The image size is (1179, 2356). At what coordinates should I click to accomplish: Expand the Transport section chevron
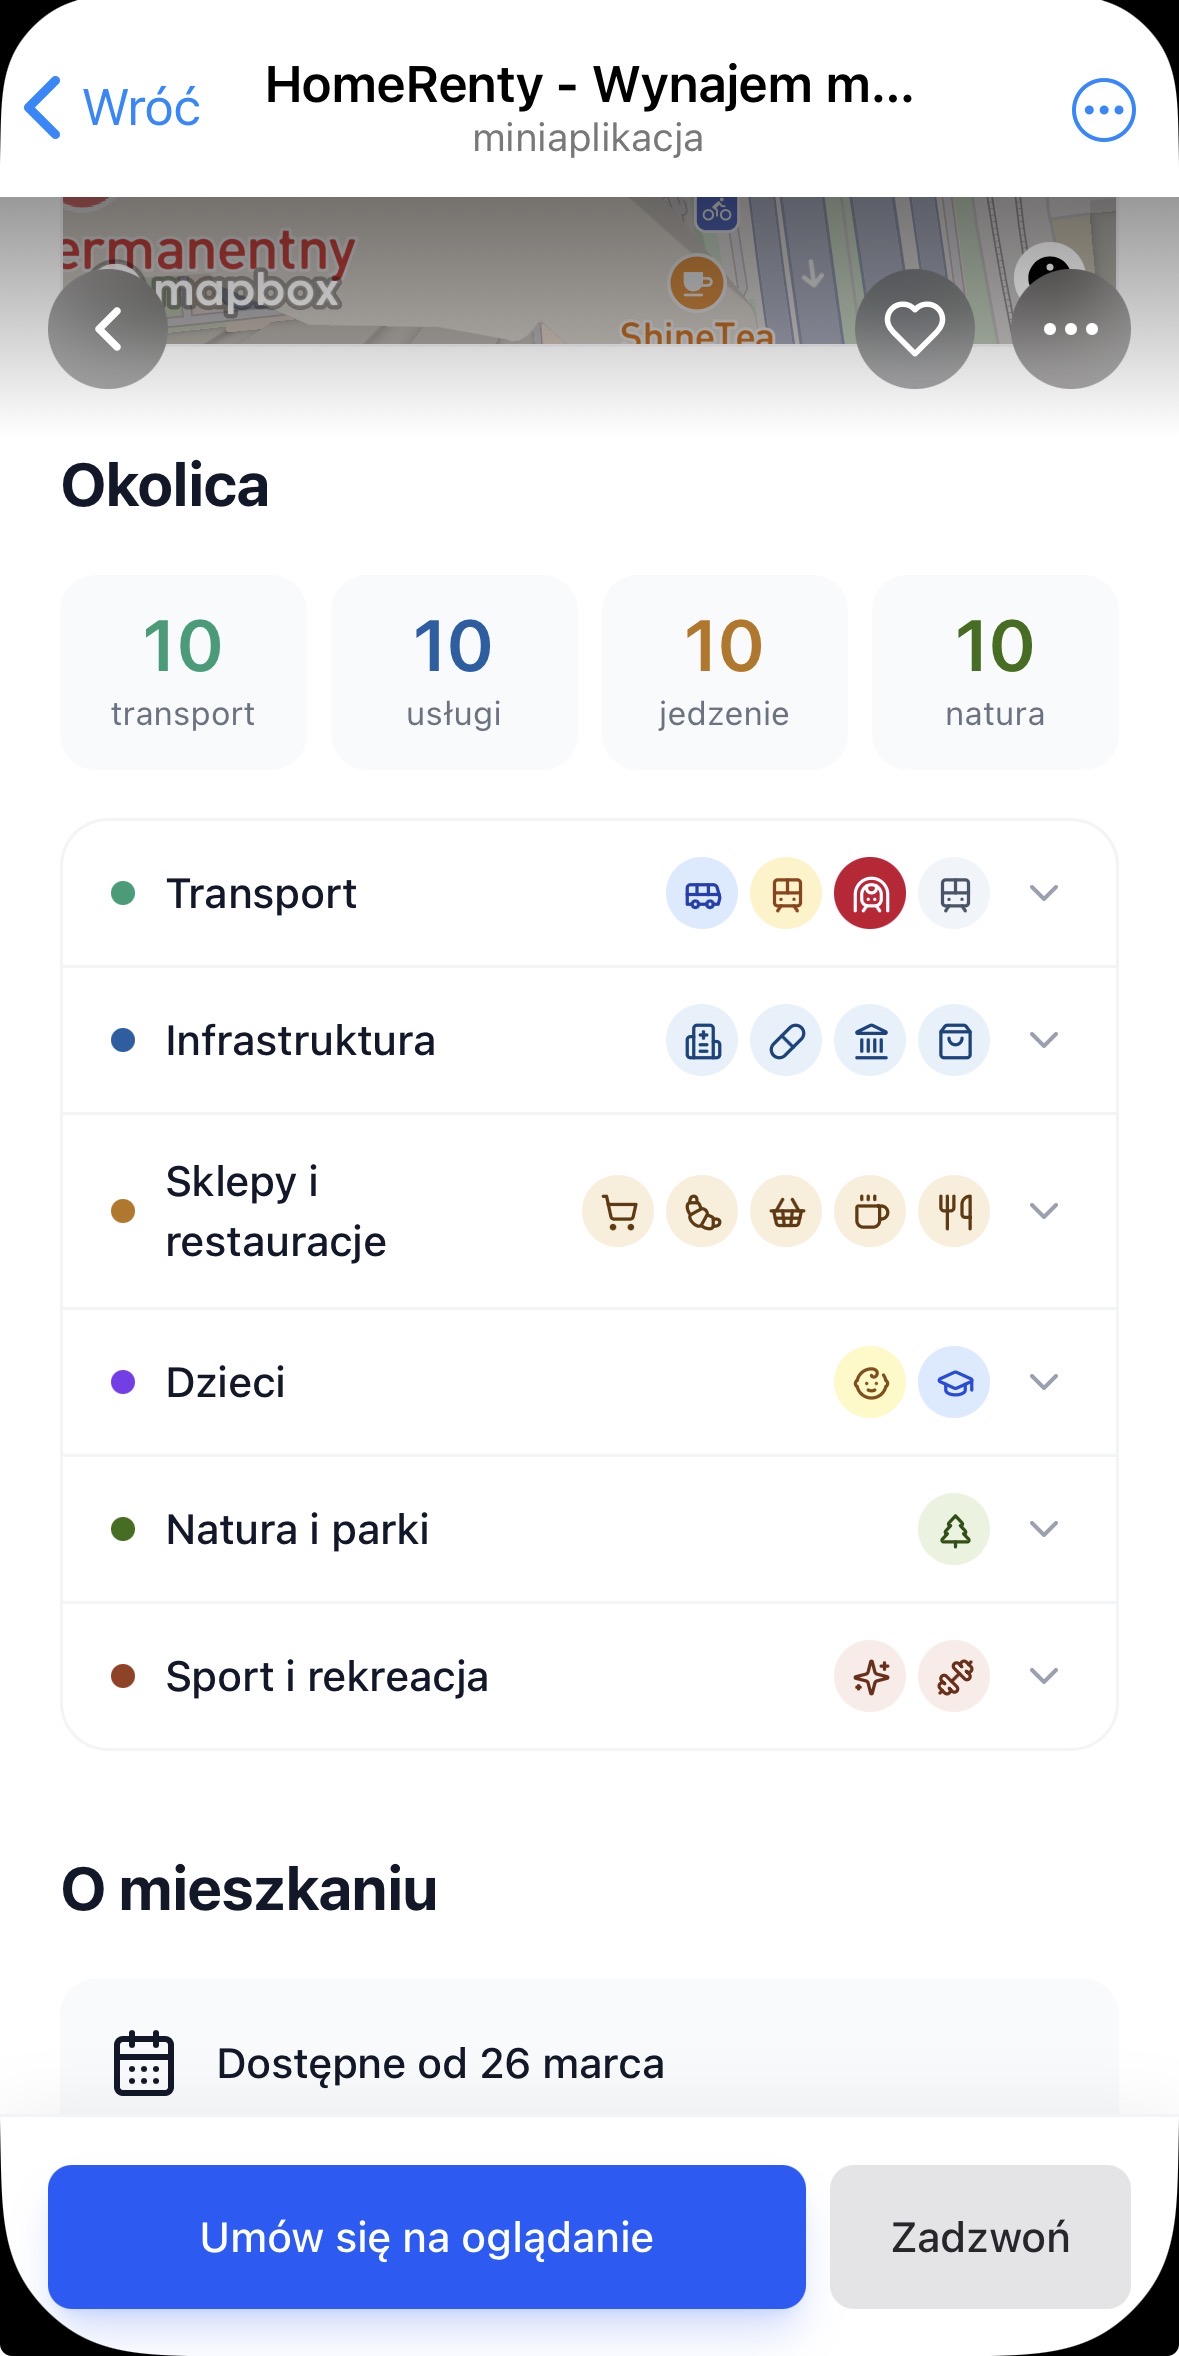(1044, 893)
